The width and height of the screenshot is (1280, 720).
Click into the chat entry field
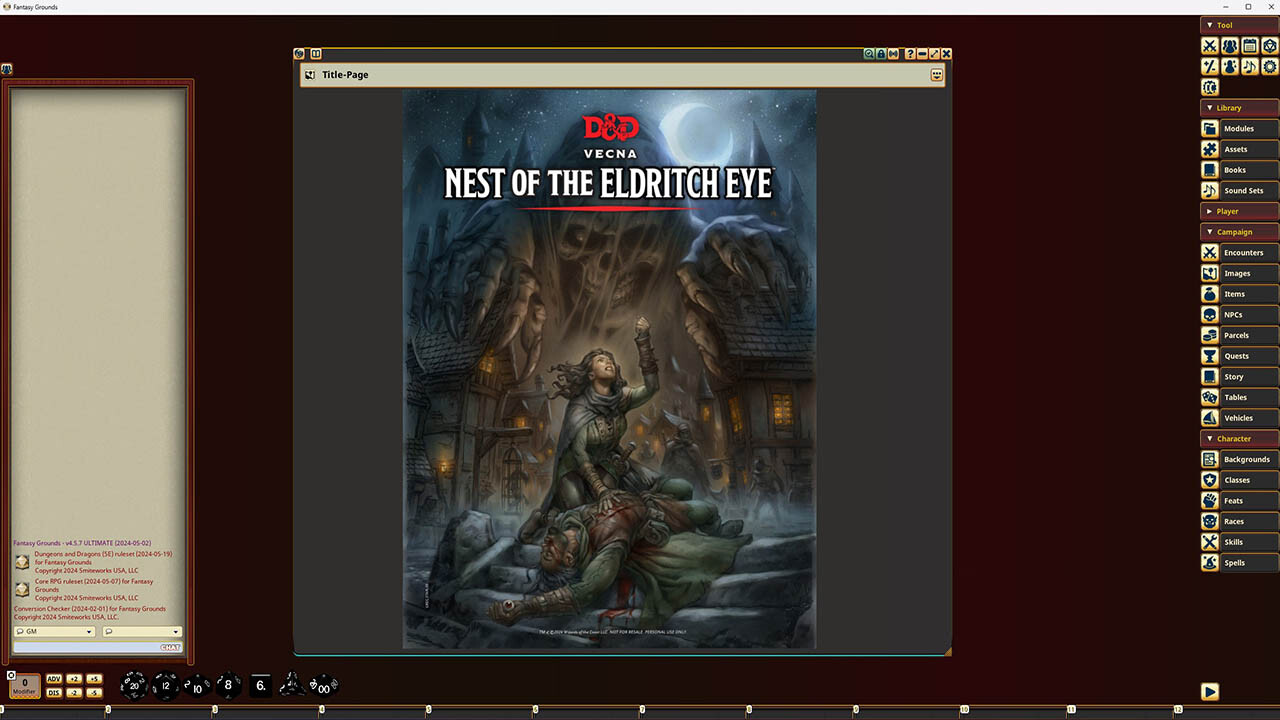click(85, 647)
